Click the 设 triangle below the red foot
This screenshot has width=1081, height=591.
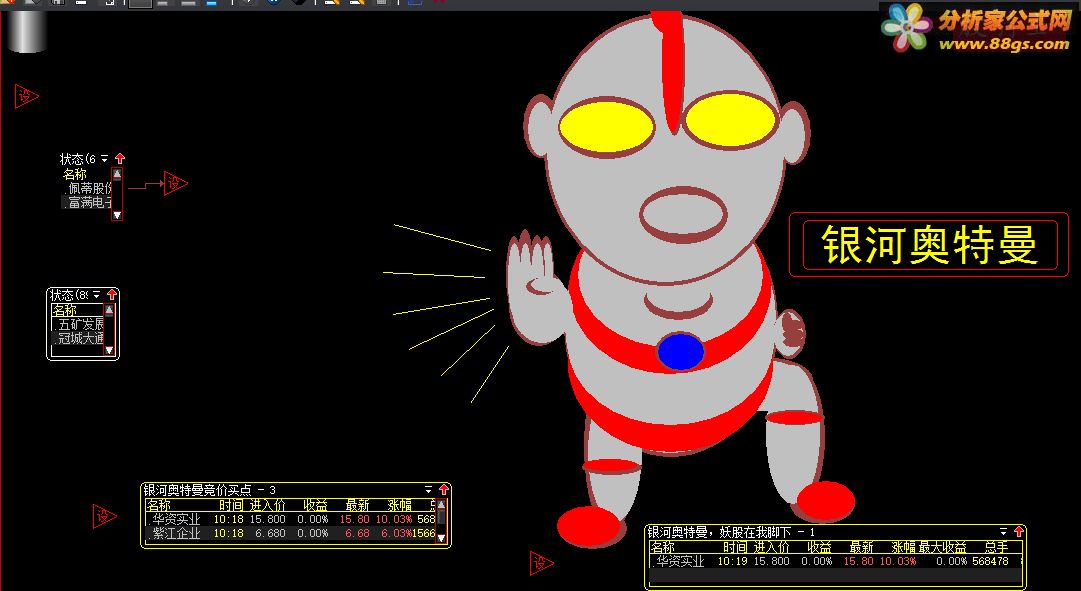540,563
